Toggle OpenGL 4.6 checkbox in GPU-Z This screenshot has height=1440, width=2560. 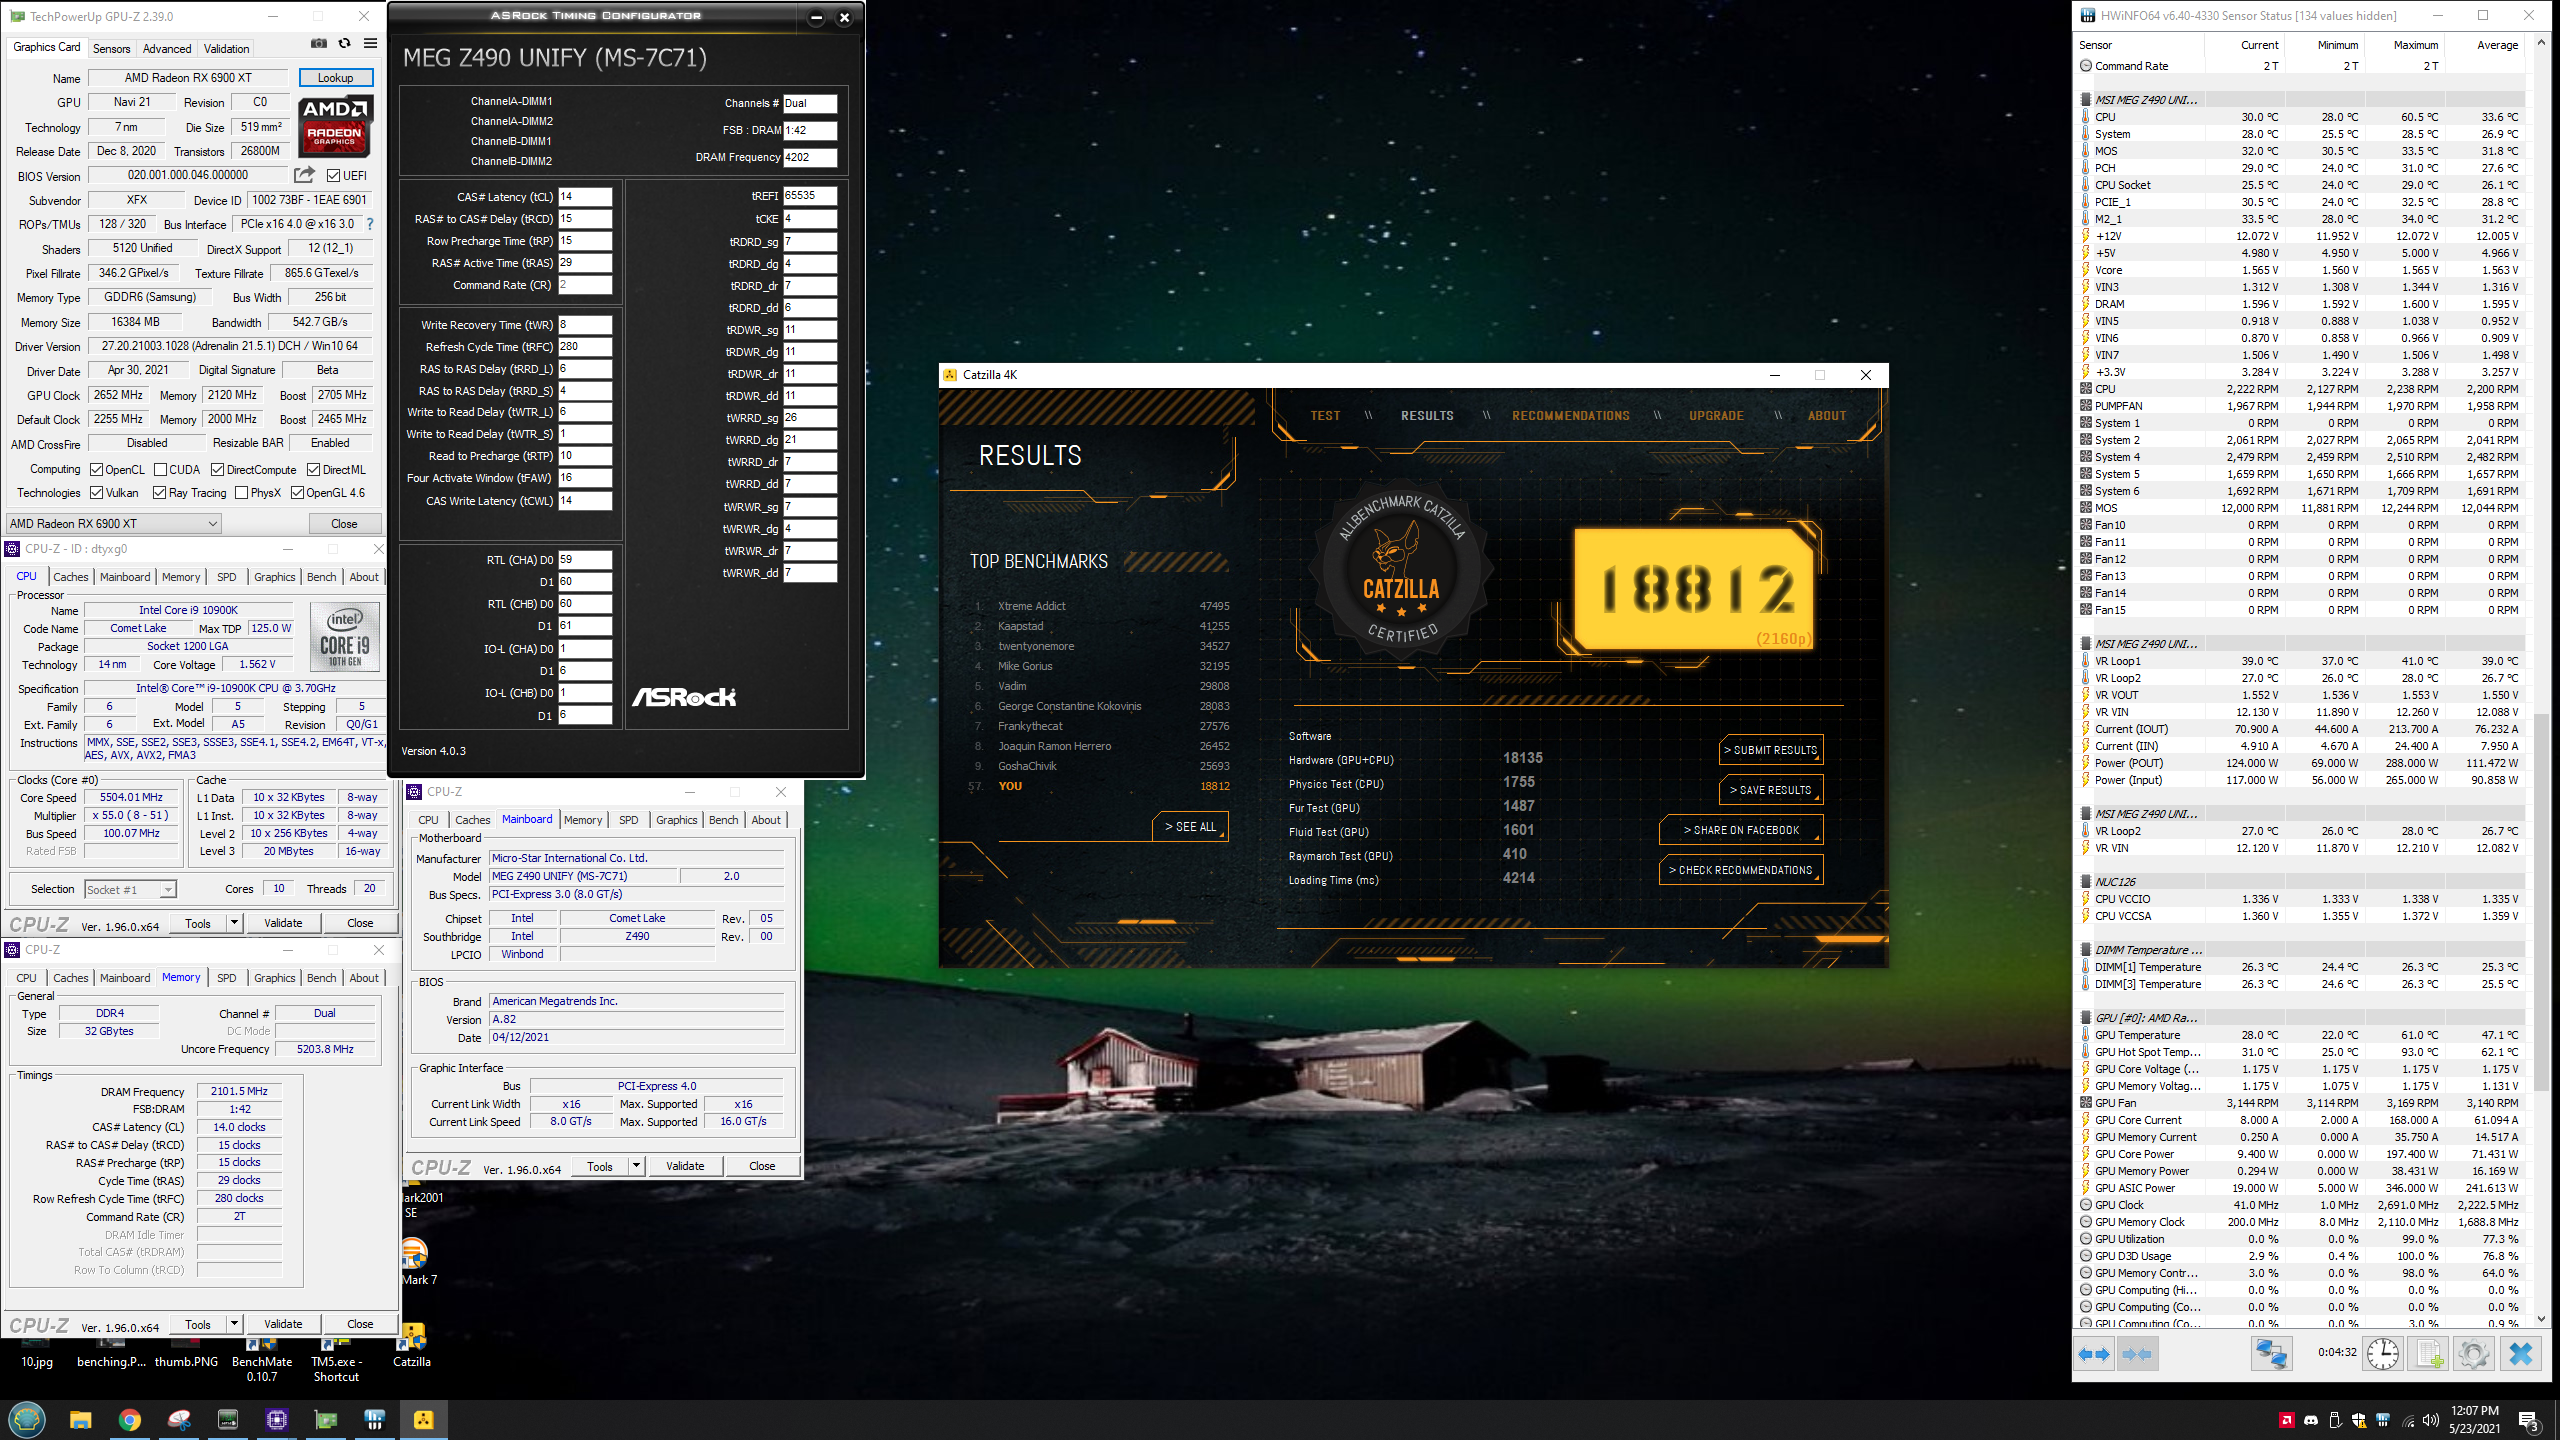coord(297,493)
